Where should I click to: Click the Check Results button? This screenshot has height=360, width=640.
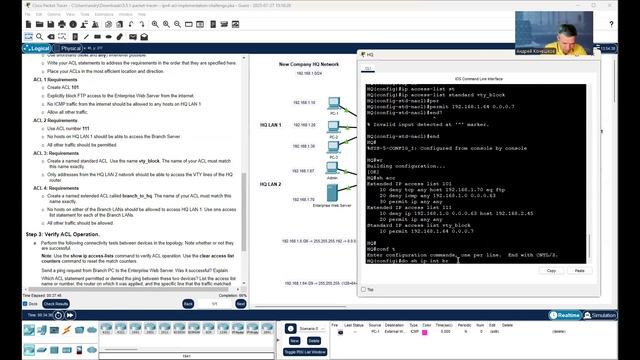click(x=56, y=304)
